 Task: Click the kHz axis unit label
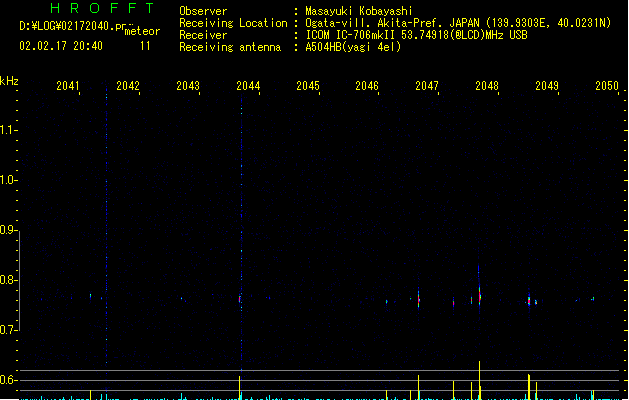point(9,81)
